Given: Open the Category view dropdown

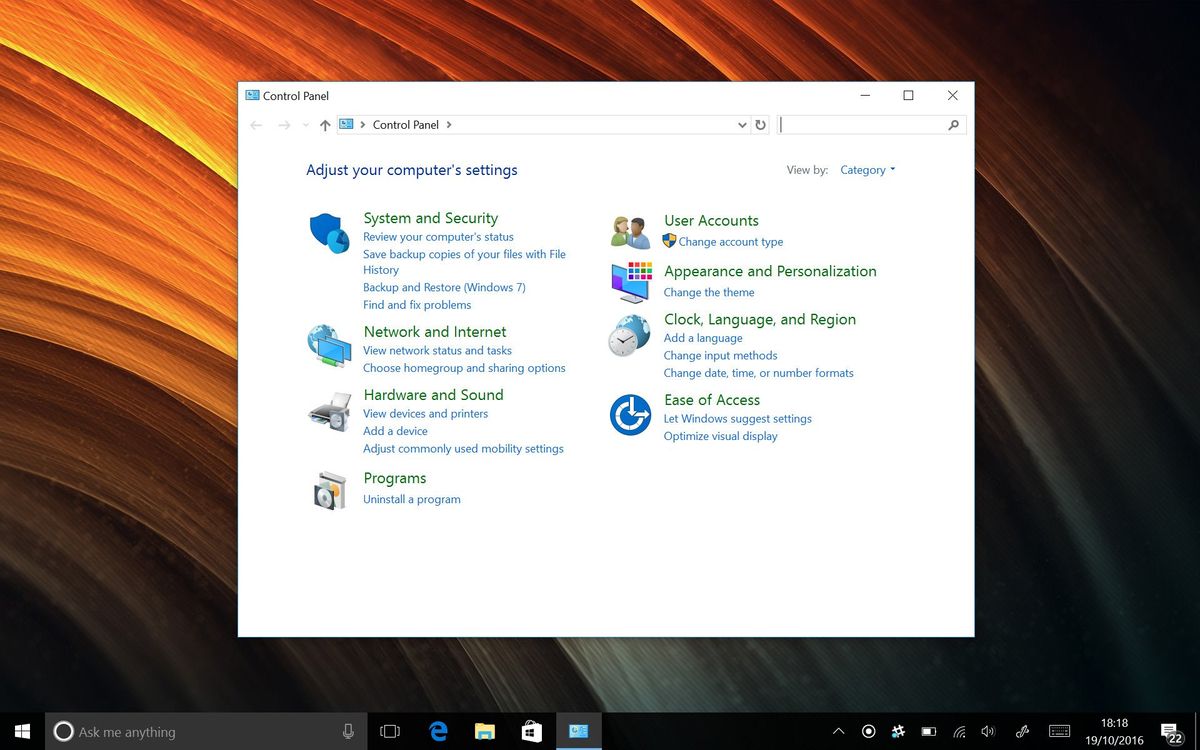Looking at the screenshot, I should [x=864, y=170].
